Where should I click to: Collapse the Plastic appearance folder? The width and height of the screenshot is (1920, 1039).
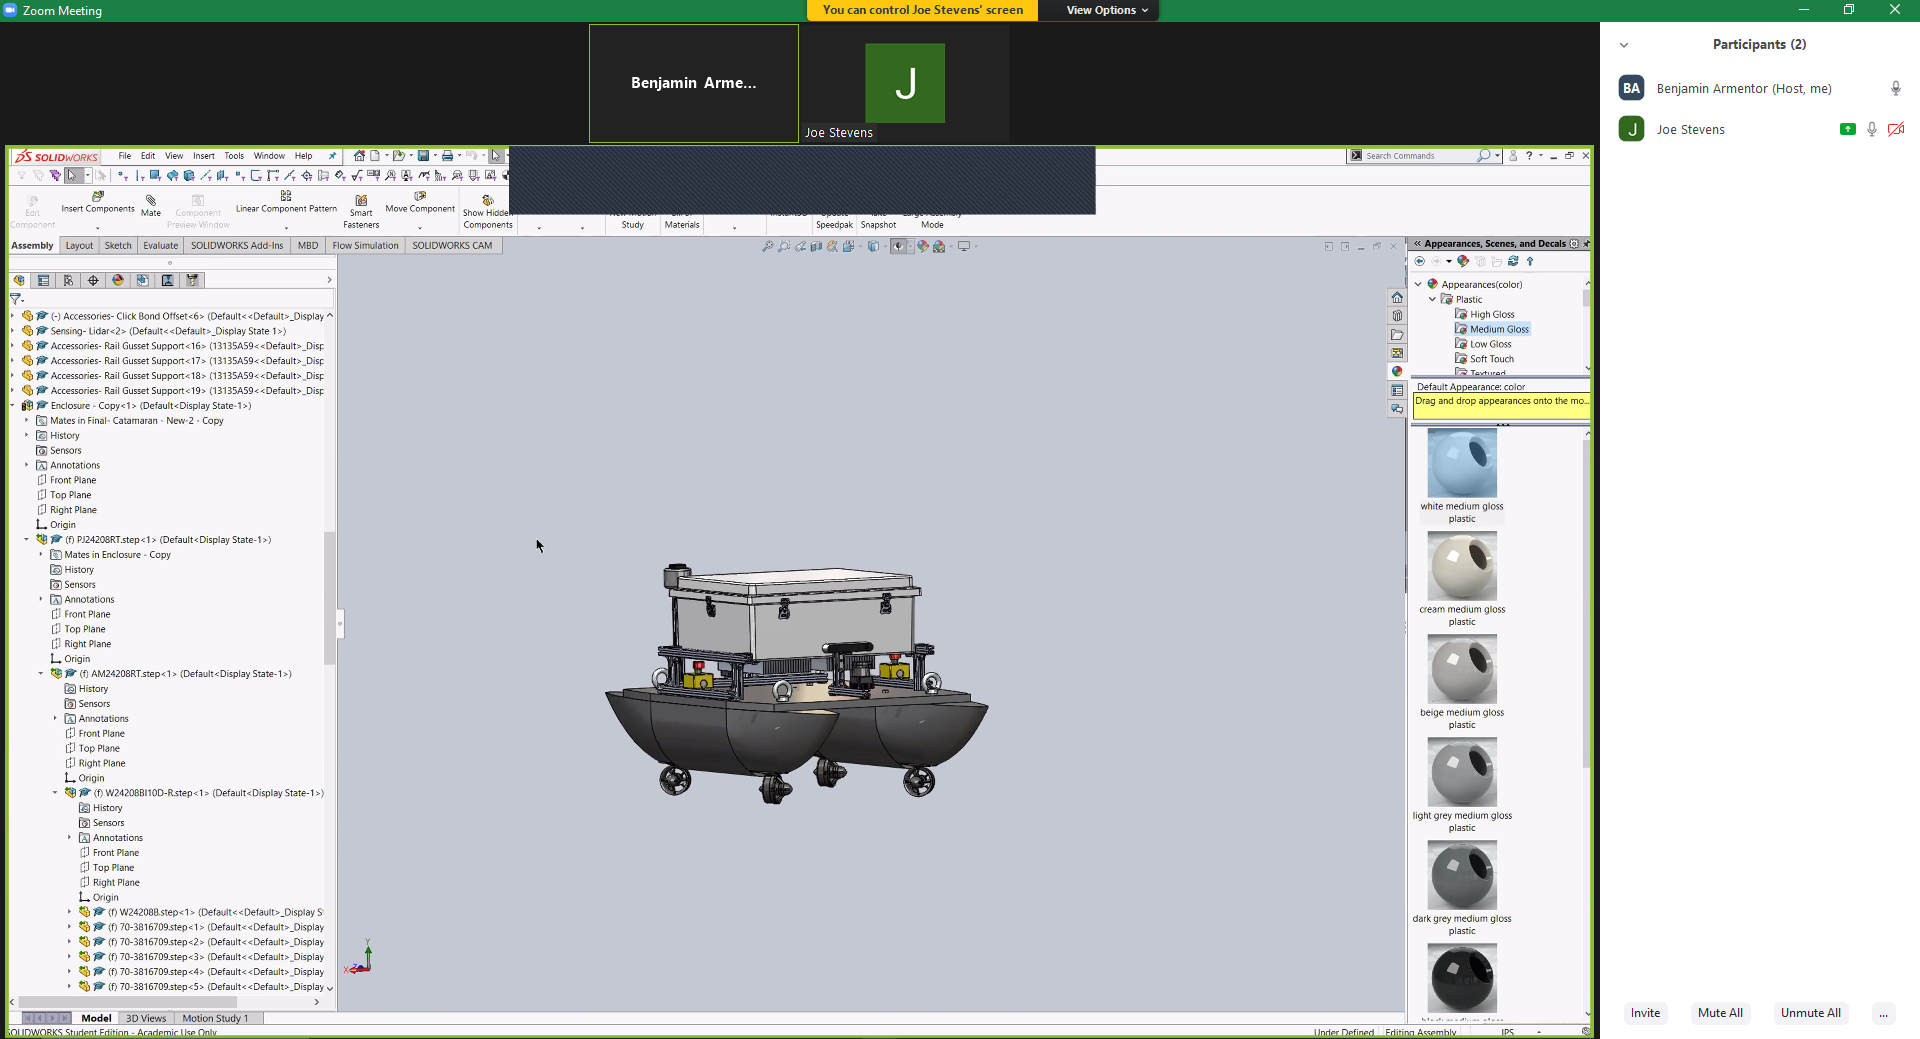pos(1433,299)
